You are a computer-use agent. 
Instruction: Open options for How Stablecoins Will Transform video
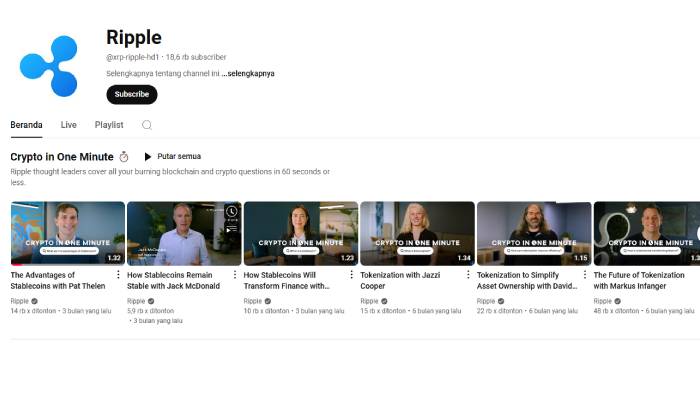(351, 275)
